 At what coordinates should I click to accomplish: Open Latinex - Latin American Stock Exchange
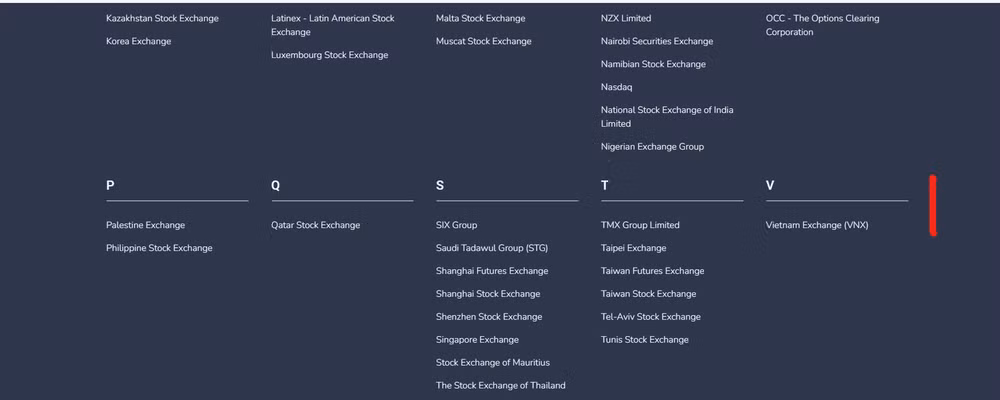coord(333,26)
